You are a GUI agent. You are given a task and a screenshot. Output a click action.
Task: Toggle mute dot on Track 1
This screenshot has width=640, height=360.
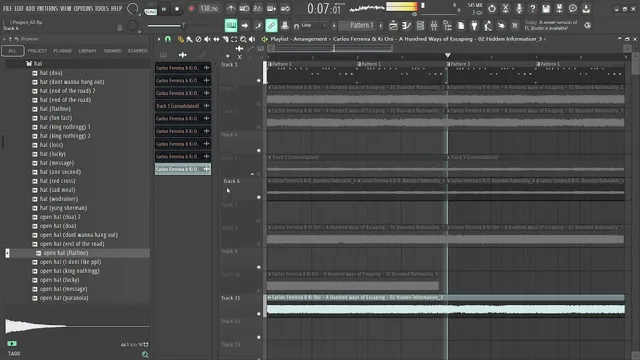pos(258,80)
